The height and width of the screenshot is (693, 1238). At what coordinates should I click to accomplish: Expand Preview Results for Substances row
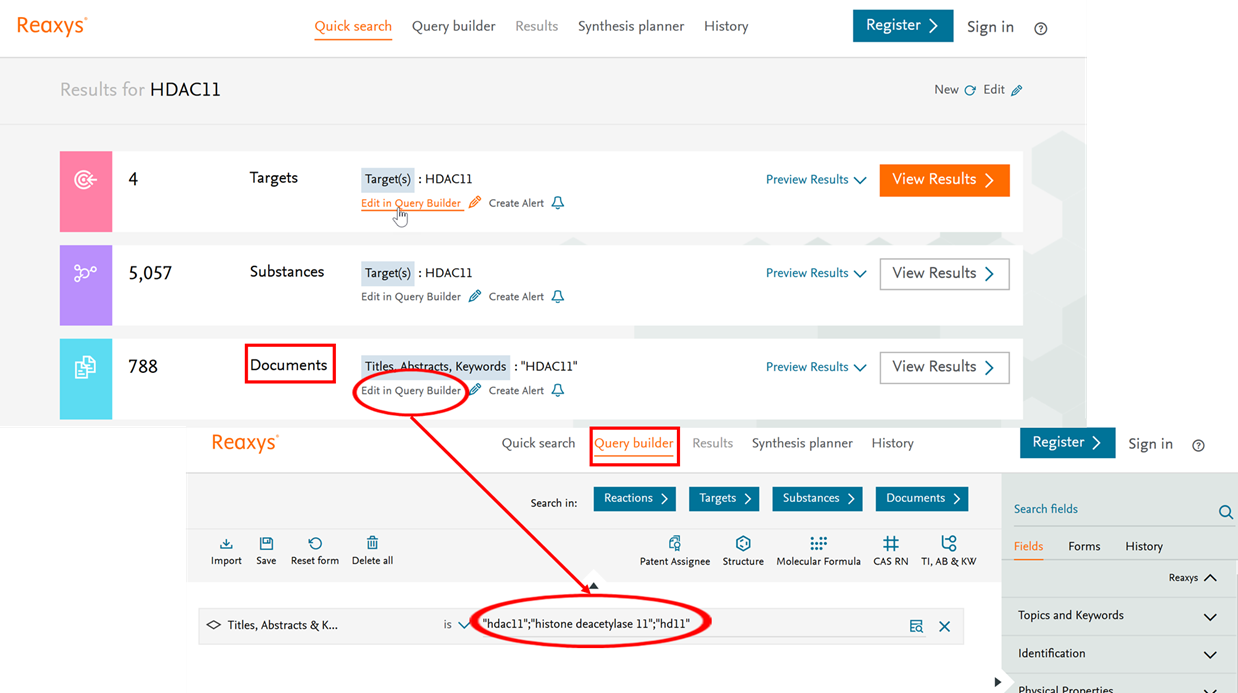[815, 273]
